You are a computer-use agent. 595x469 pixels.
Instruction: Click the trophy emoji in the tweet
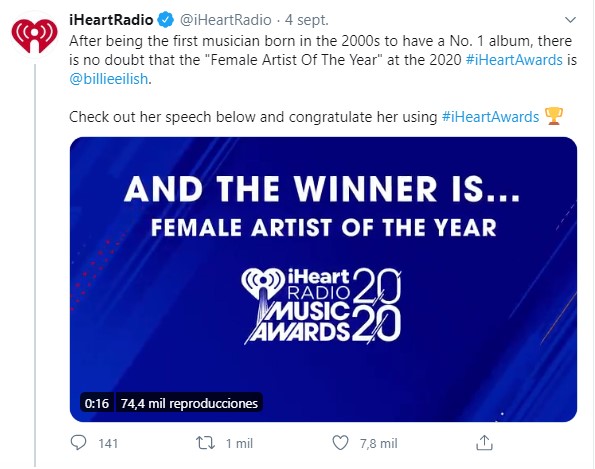tap(554, 116)
